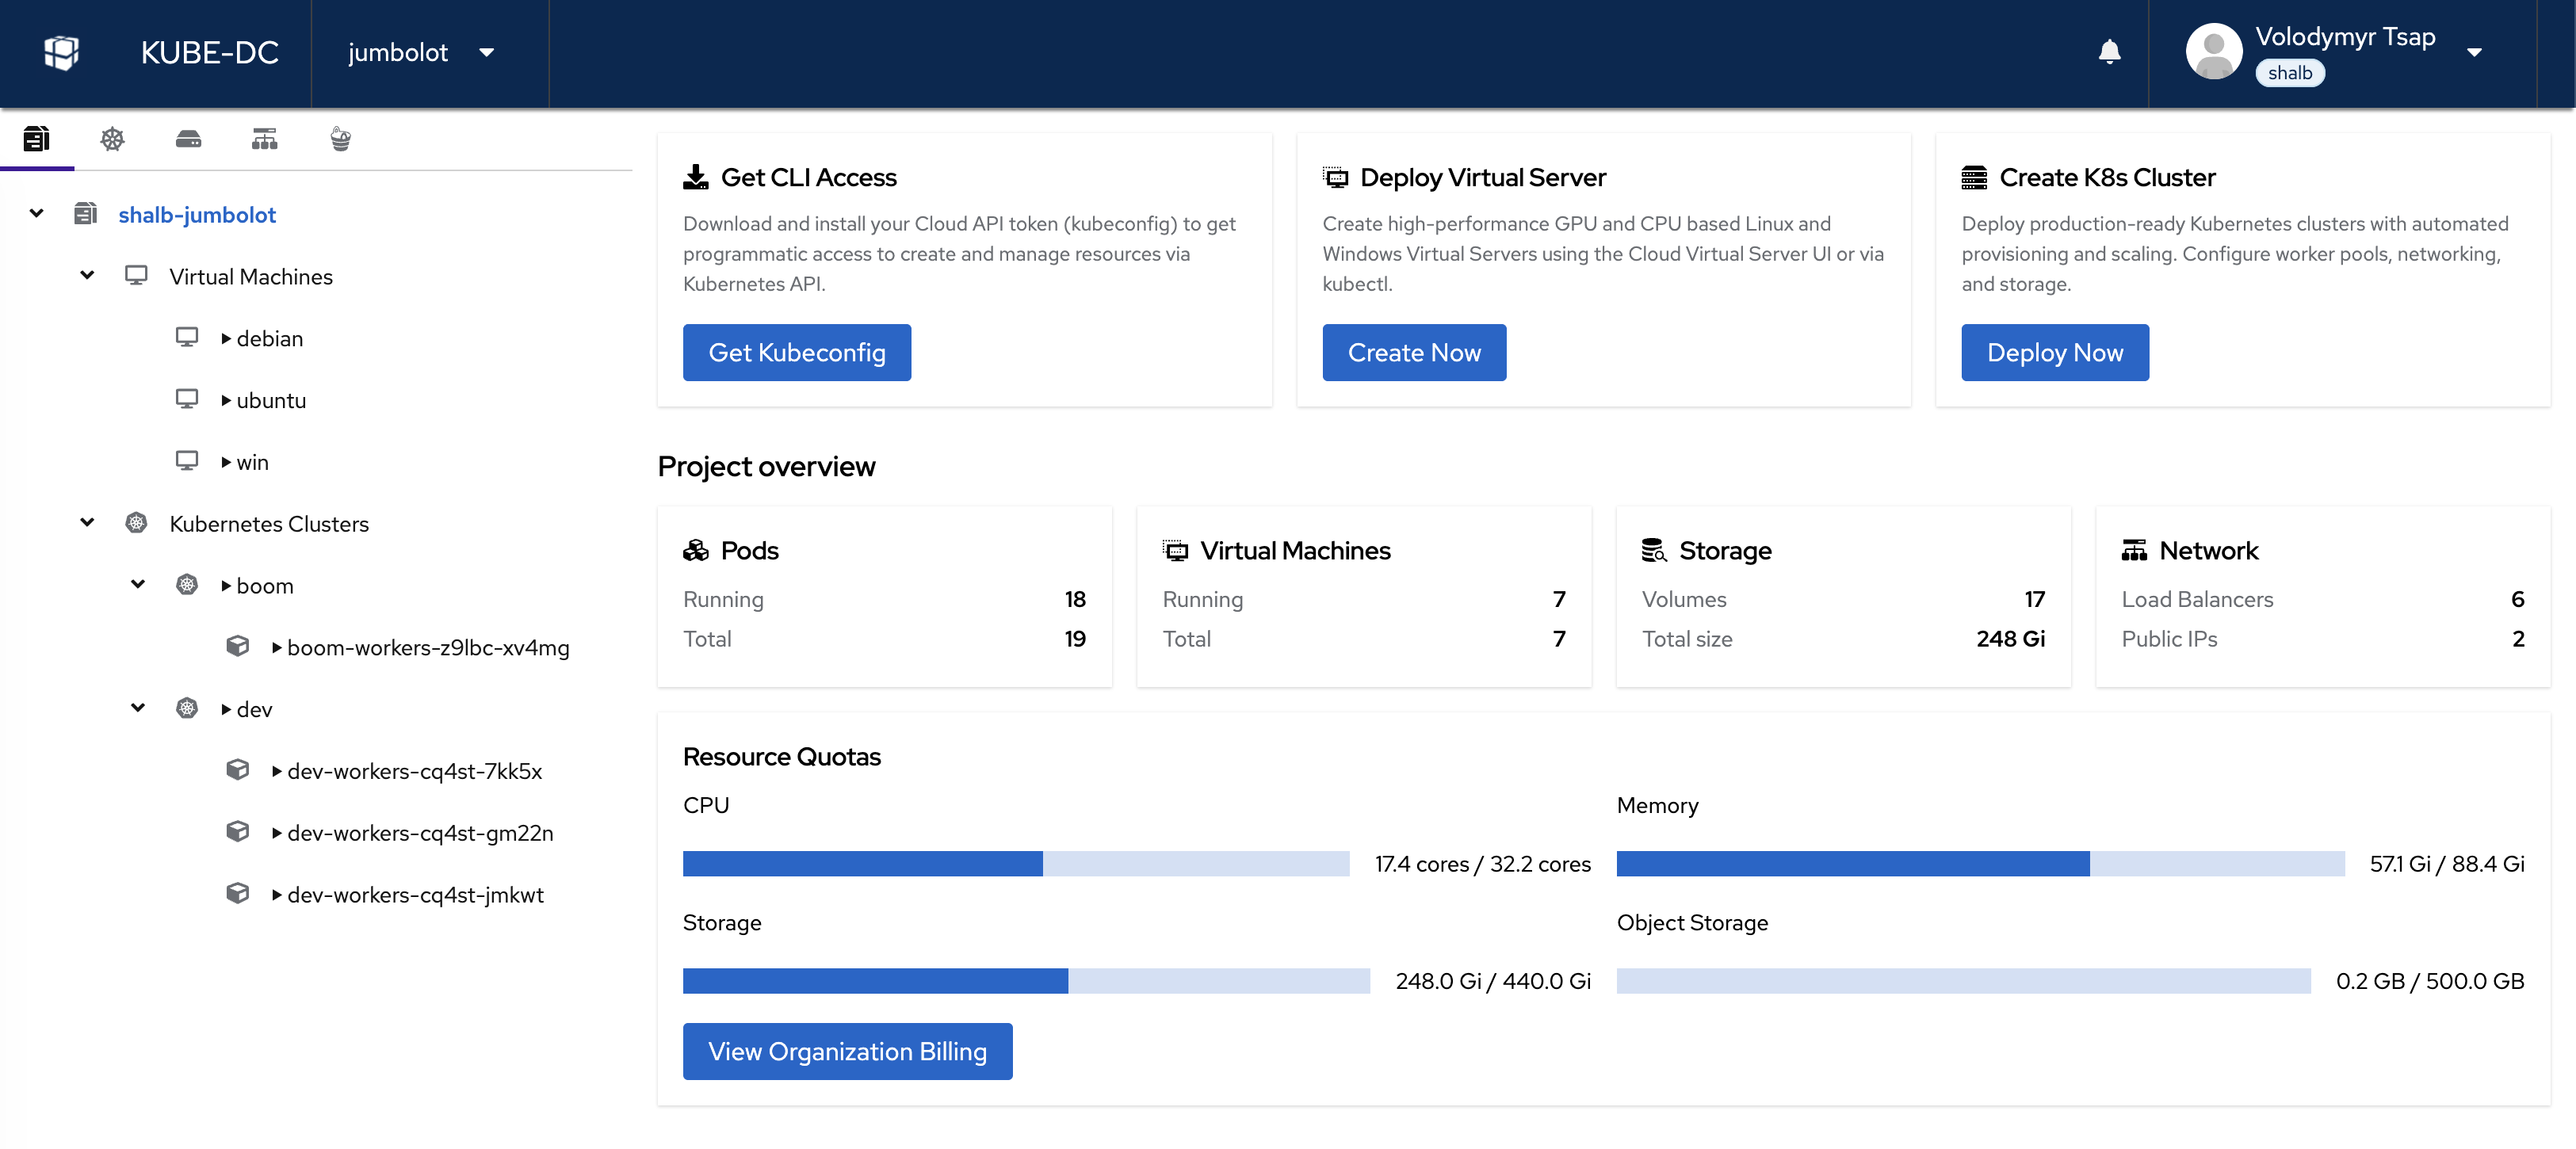This screenshot has width=2576, height=1149.
Task: Click the user avatar icon
Action: 2213,52
